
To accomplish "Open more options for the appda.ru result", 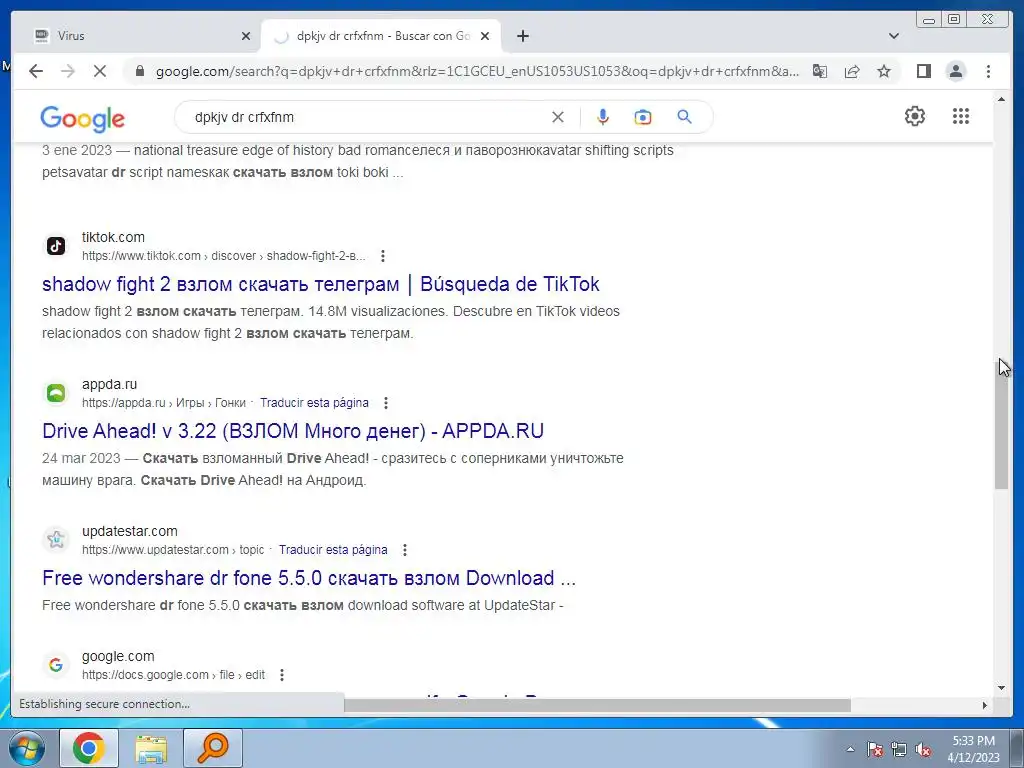I will (x=386, y=403).
